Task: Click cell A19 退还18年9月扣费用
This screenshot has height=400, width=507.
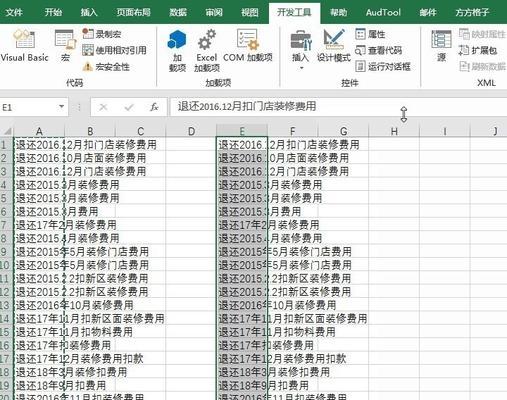Action: [x=39, y=386]
